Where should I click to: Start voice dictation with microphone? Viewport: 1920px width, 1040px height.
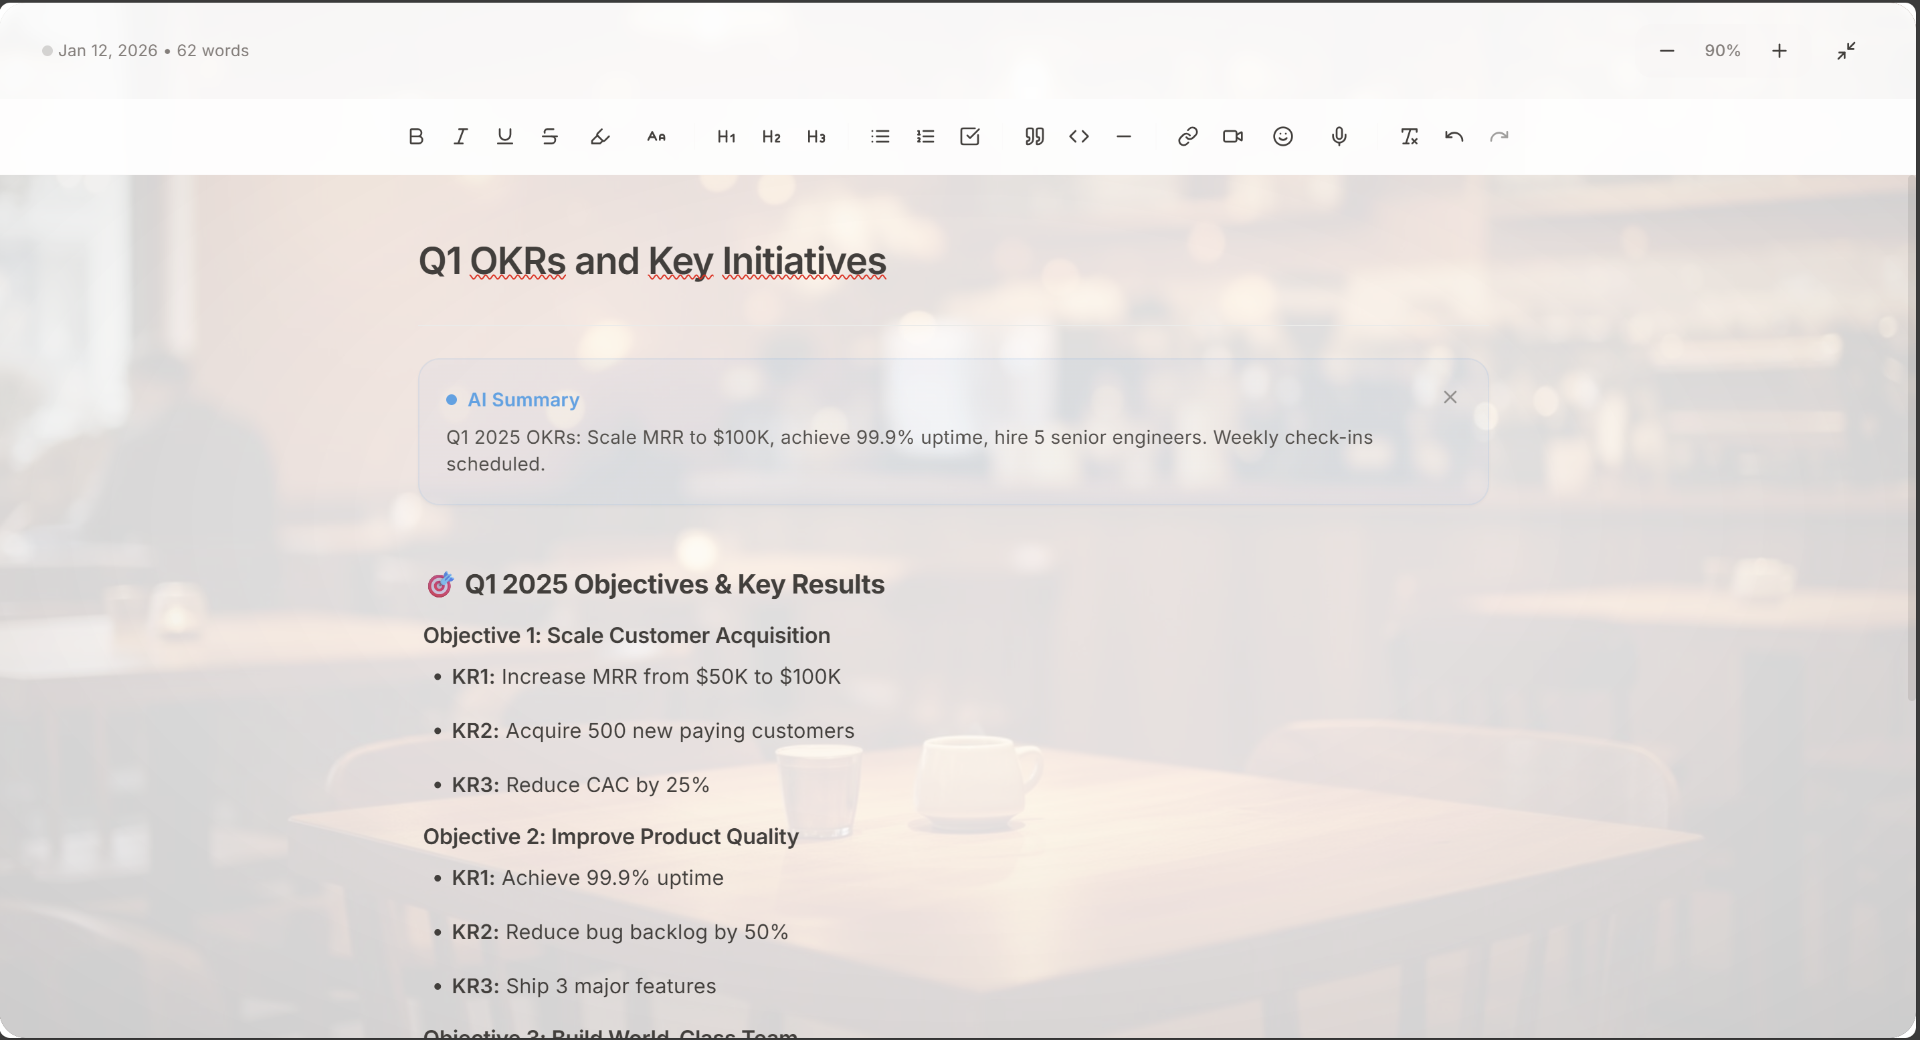[1339, 137]
